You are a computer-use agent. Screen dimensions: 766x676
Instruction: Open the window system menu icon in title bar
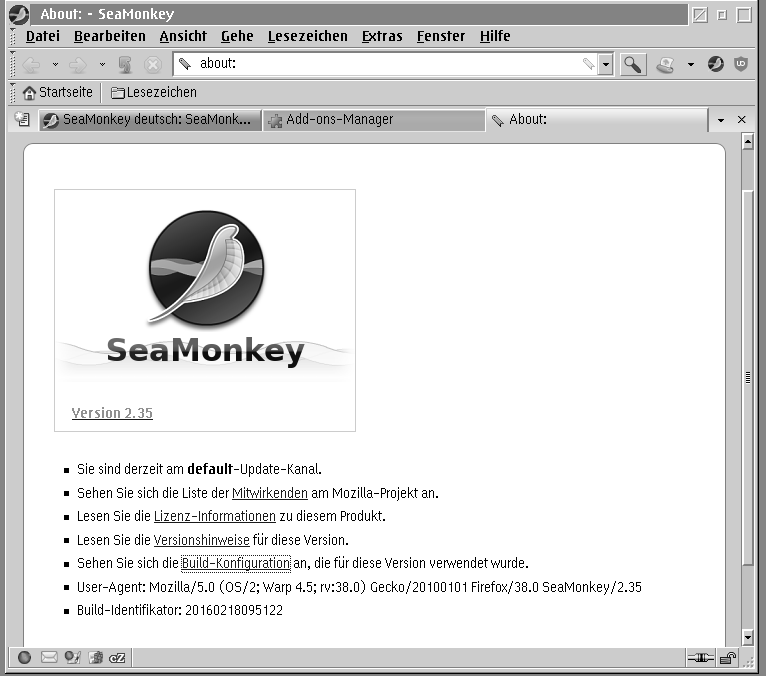(19, 14)
